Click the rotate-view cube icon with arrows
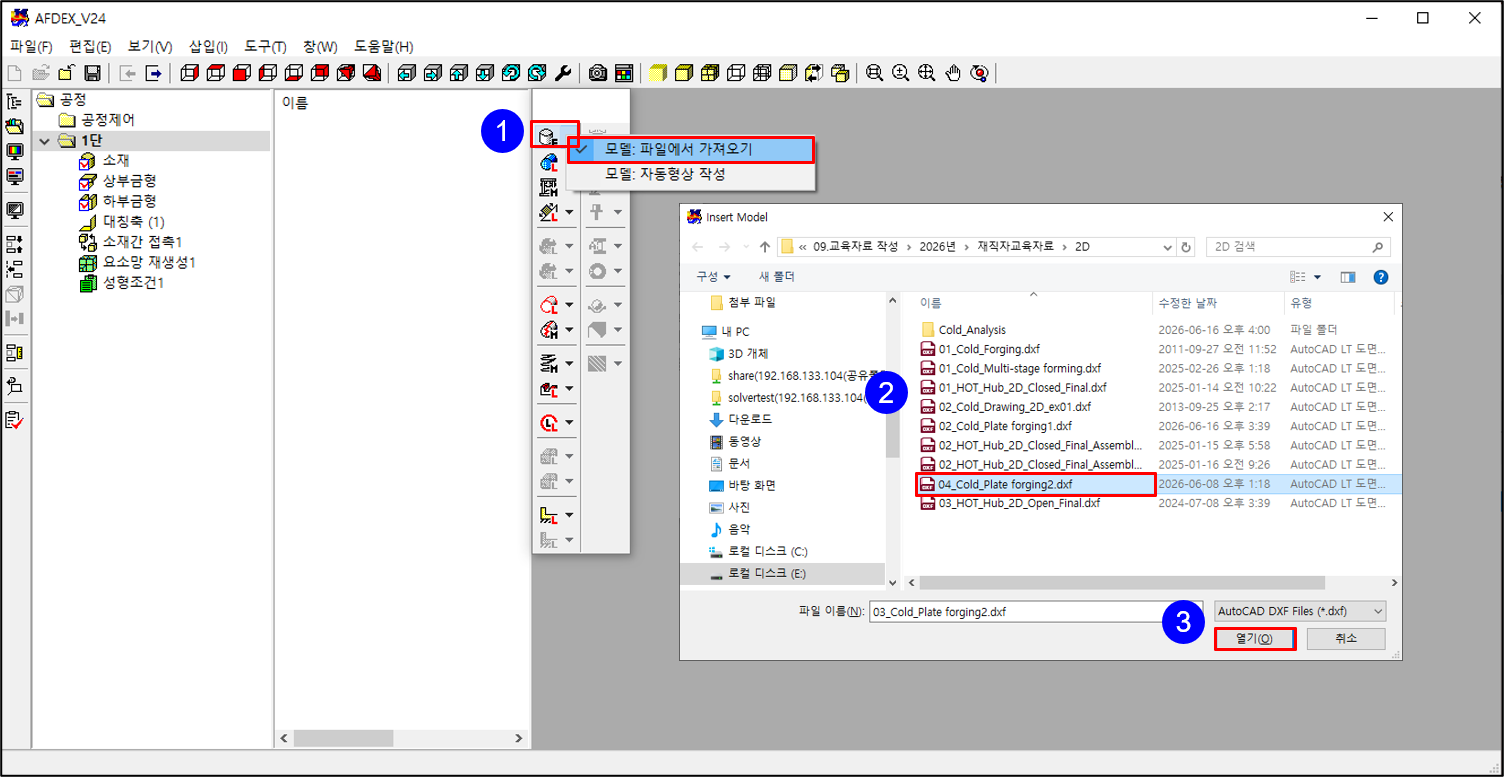Screen dimensions: 1504x777 pyautogui.click(x=813, y=73)
